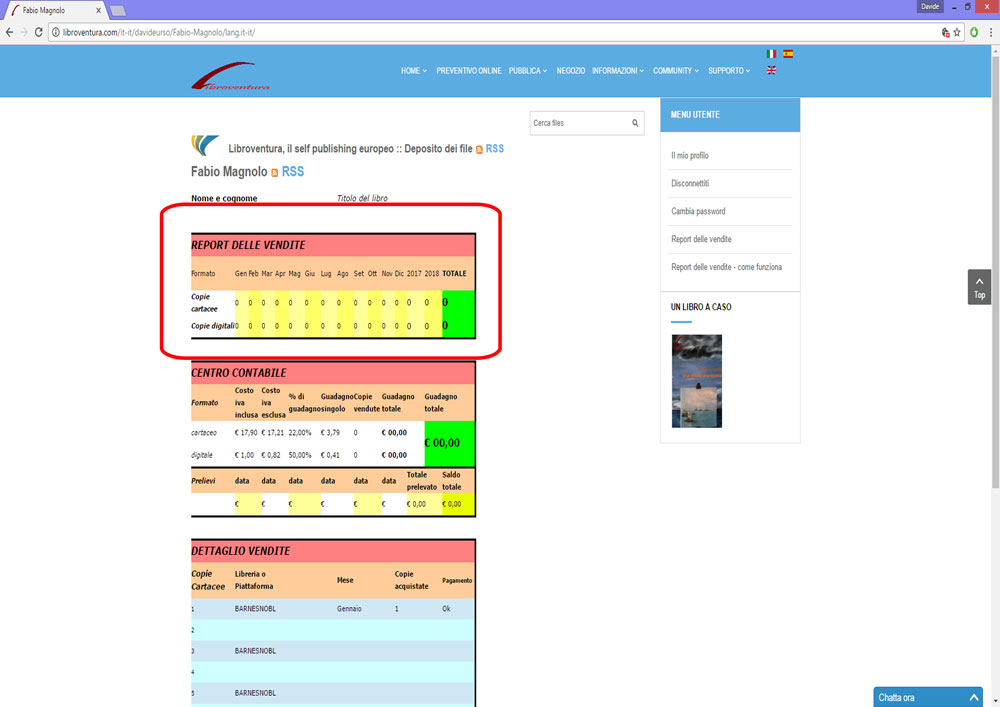Select the Spanish flag icon
Image resolution: width=1000 pixels, height=707 pixels.
(788, 54)
